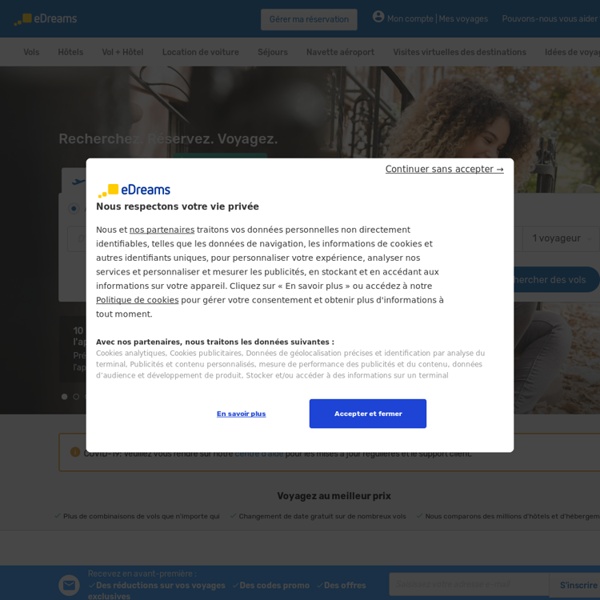This screenshot has width=600, height=600.
Task: Open the Politique de cookies link
Action: 137,300
